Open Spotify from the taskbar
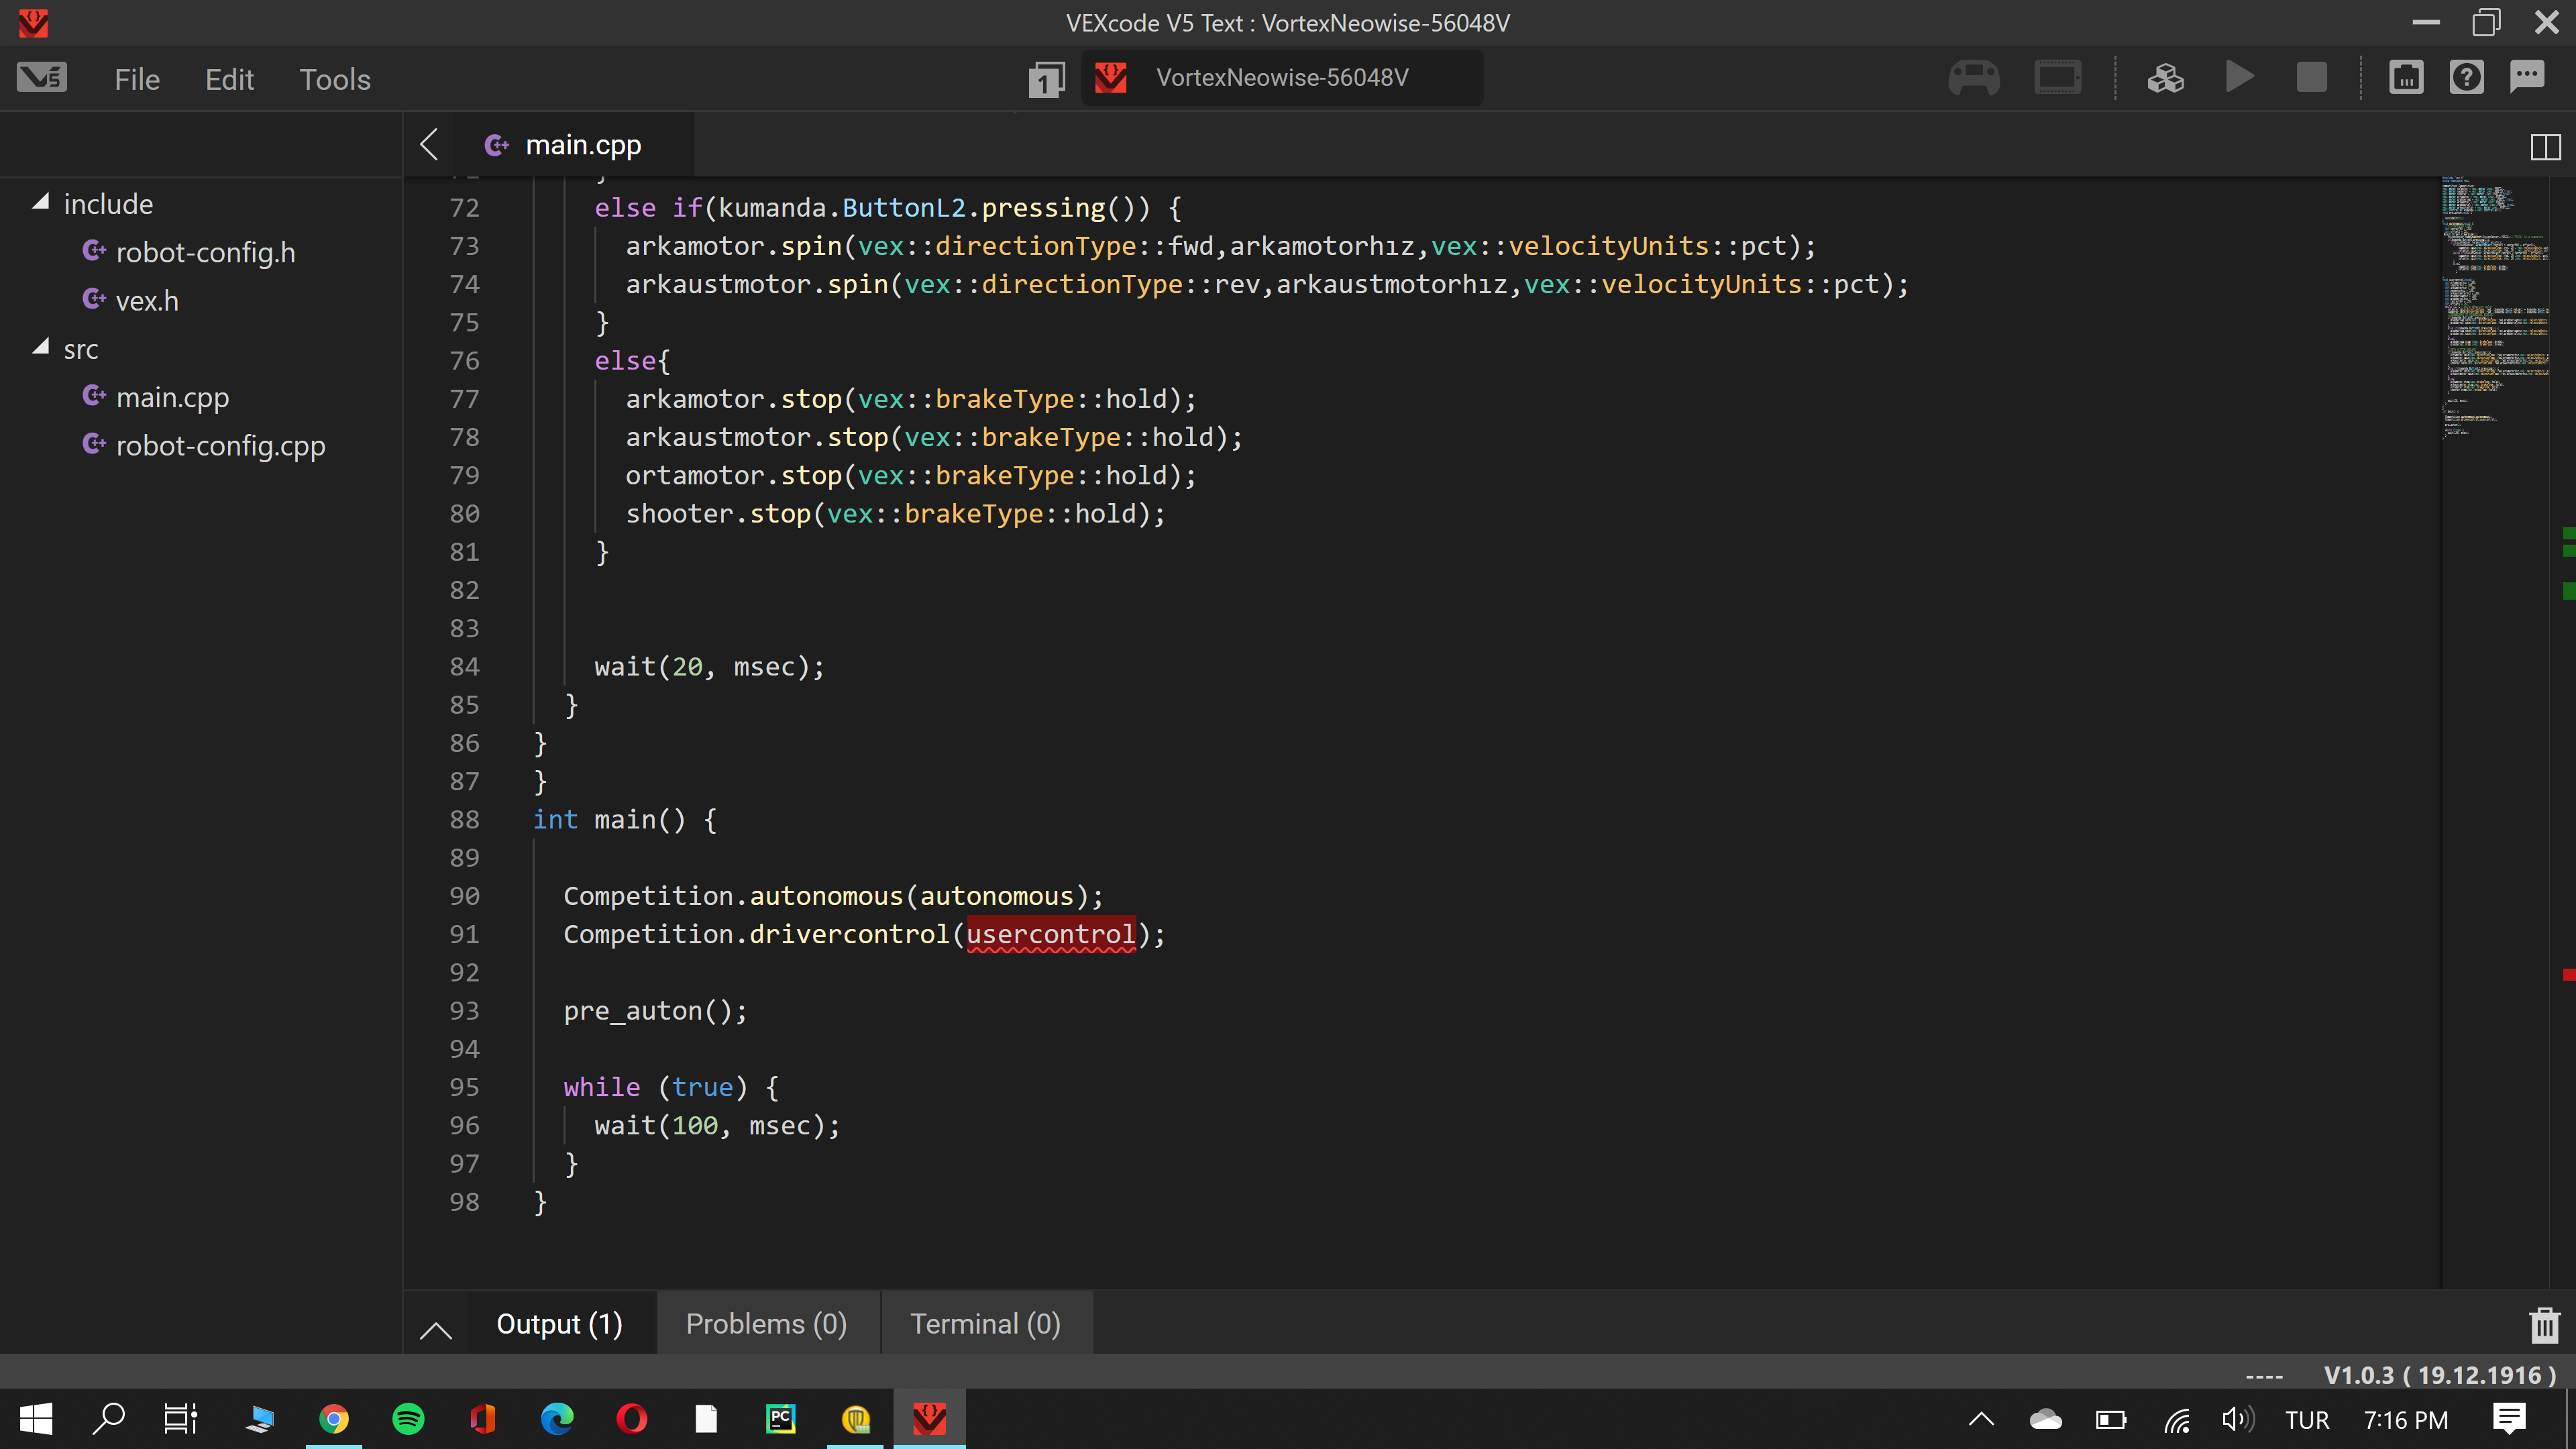2576x1449 pixels. coord(408,1419)
